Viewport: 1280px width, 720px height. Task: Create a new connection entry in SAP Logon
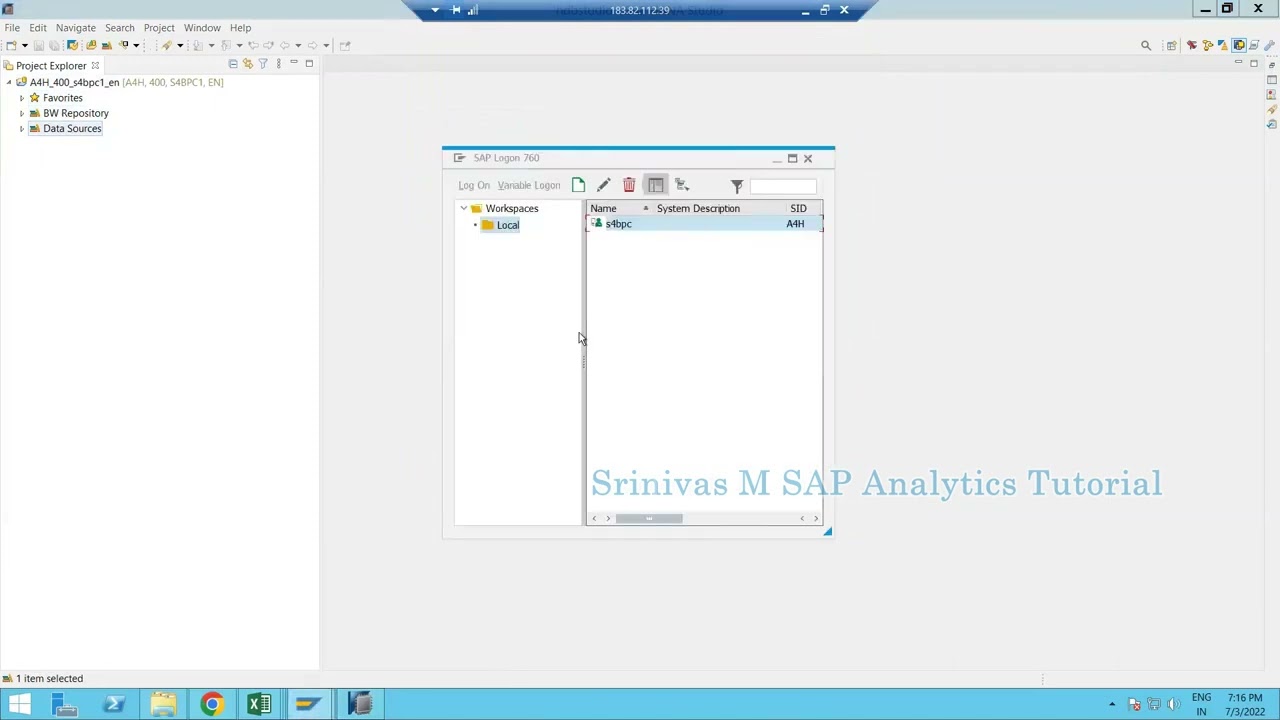click(578, 185)
